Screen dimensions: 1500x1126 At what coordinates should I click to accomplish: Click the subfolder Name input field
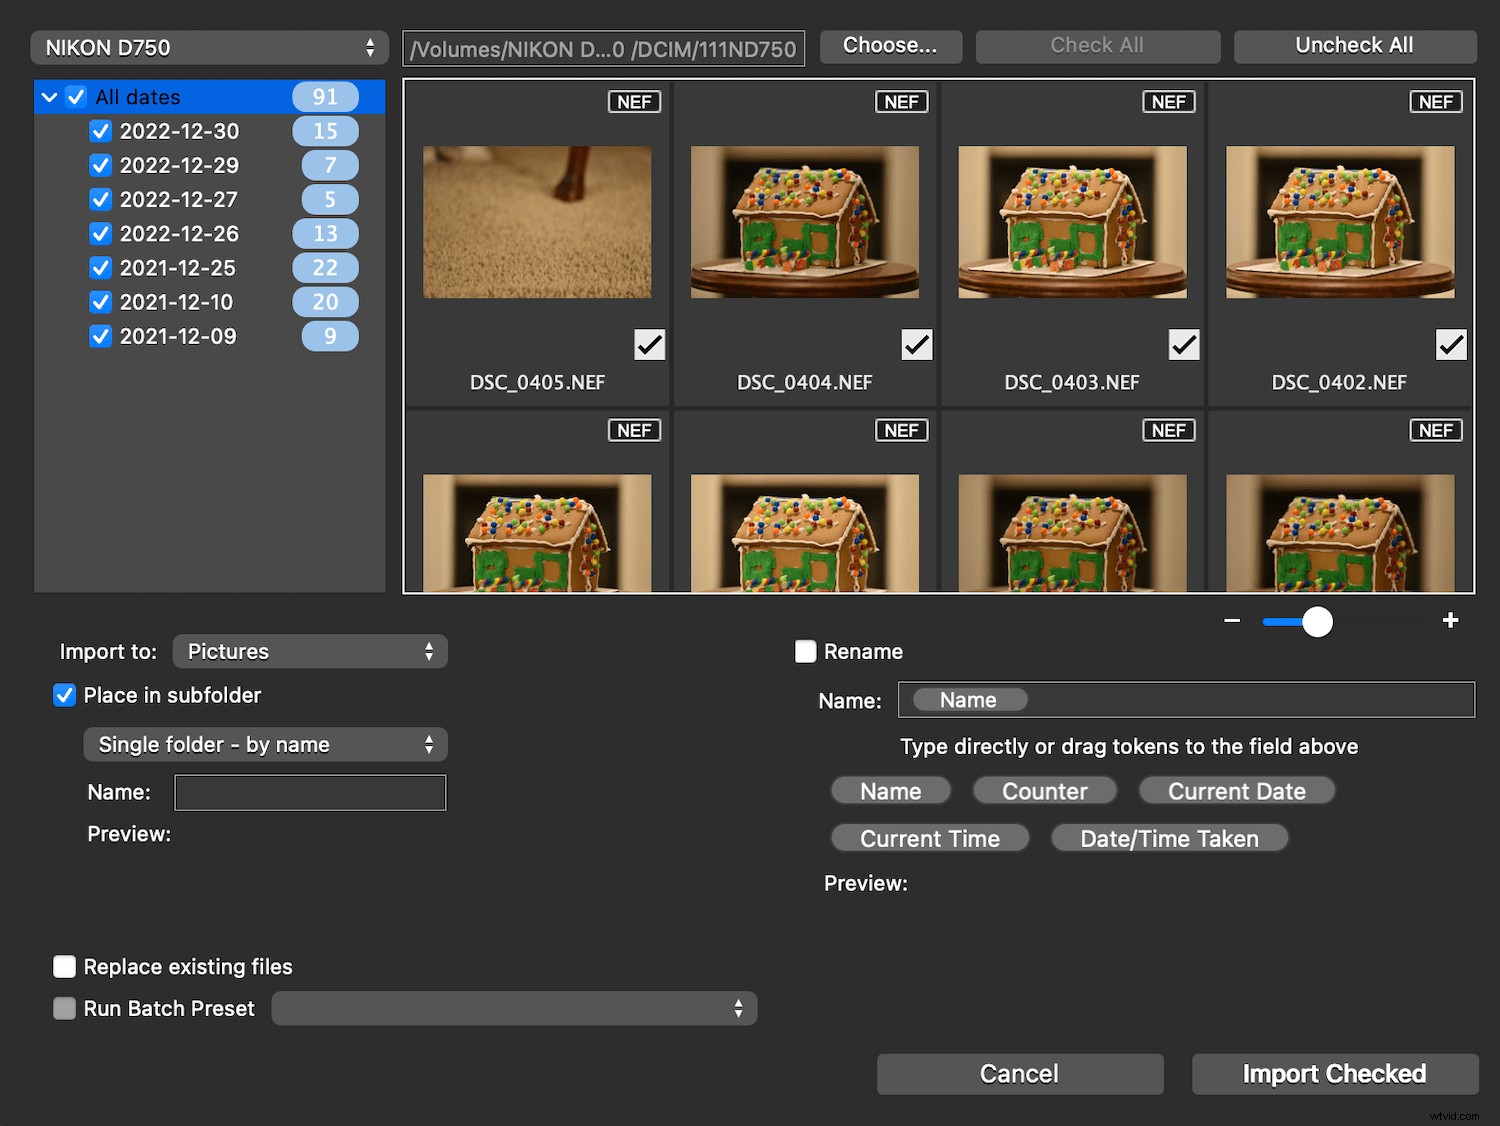click(x=310, y=792)
